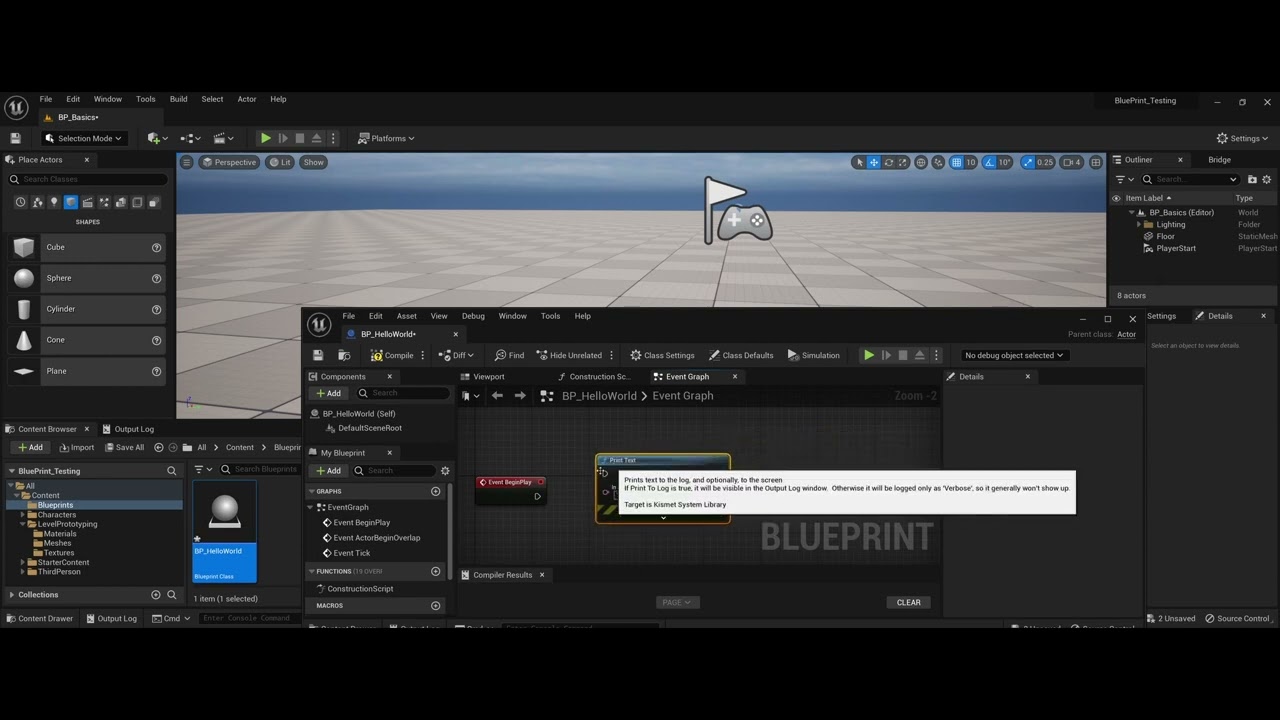Screen dimensions: 1280x720
Task: Open Class Defaults in the Blueprint toolbar
Action: pyautogui.click(x=741, y=355)
